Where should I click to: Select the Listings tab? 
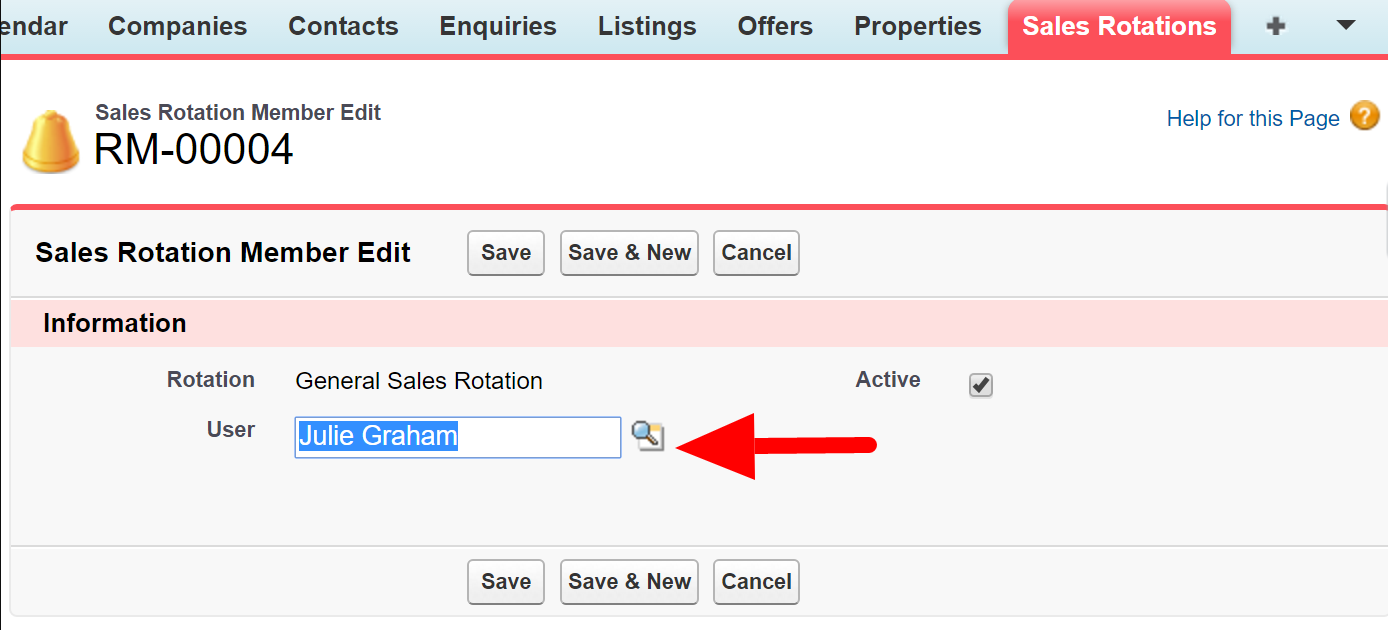coord(646,27)
